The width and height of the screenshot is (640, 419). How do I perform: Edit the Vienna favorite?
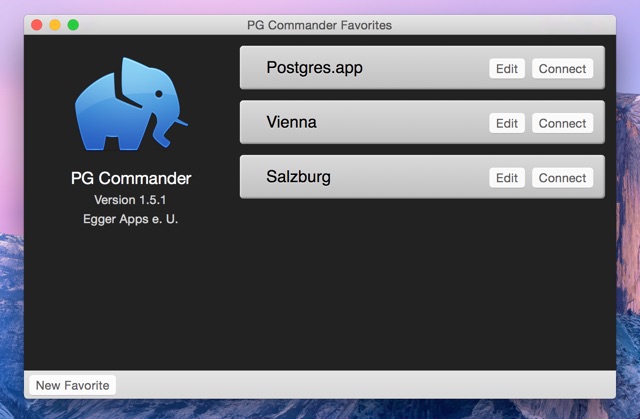click(507, 123)
